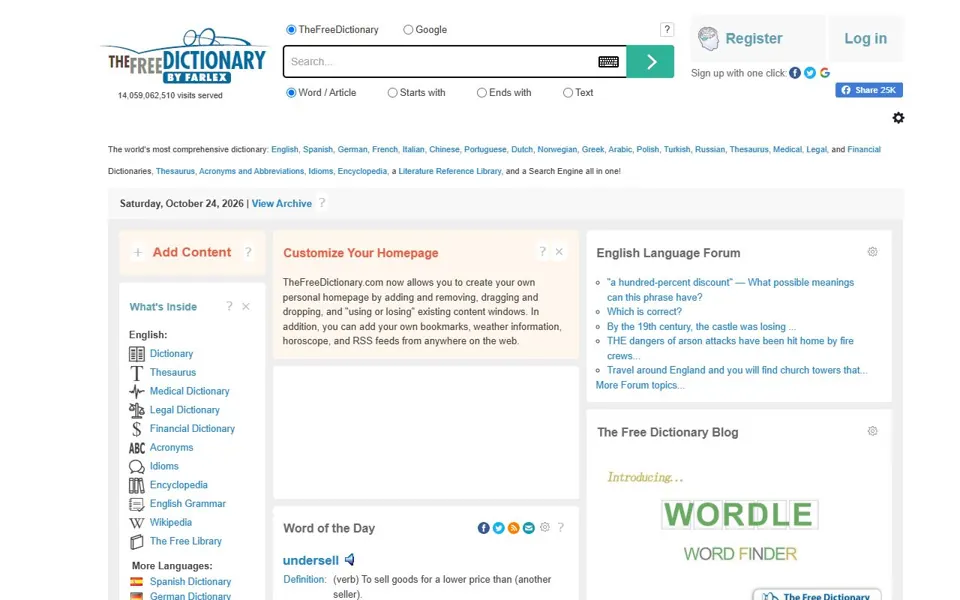960x600 pixels.
Task: Open Literature Reference Library link
Action: pyautogui.click(x=450, y=171)
